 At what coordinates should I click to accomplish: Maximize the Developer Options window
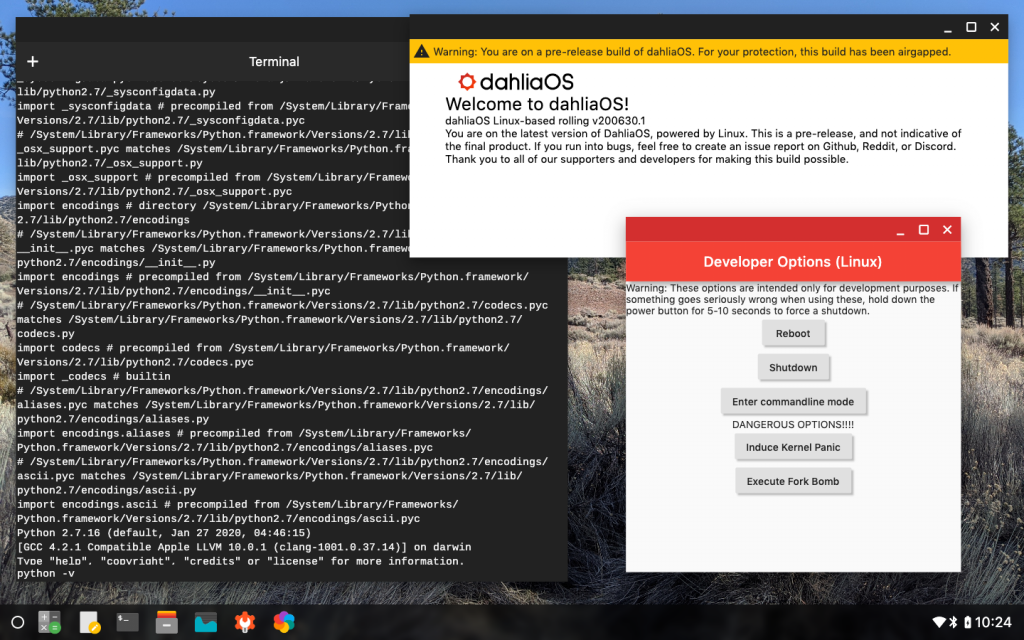pyautogui.click(x=924, y=230)
